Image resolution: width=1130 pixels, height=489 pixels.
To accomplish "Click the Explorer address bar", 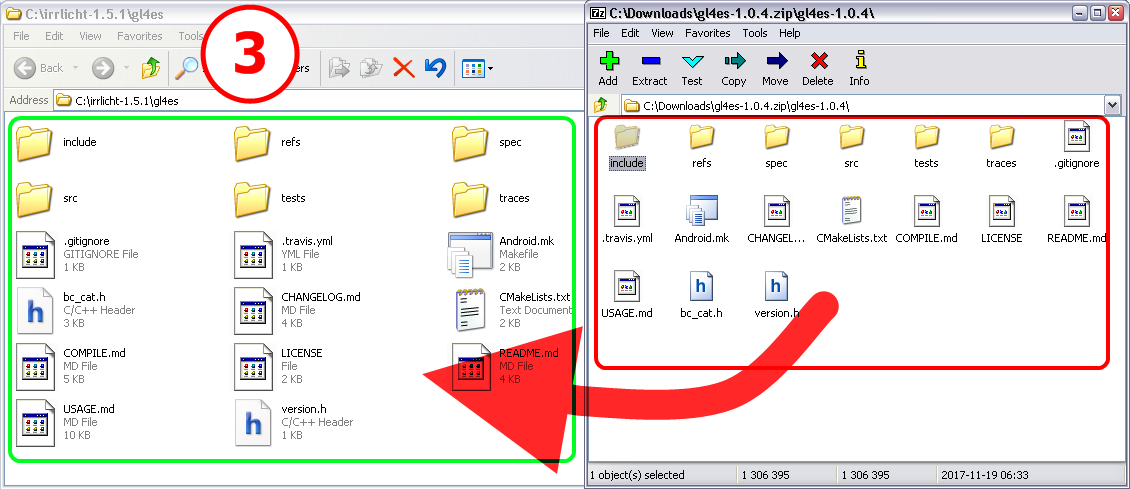I will 317,100.
